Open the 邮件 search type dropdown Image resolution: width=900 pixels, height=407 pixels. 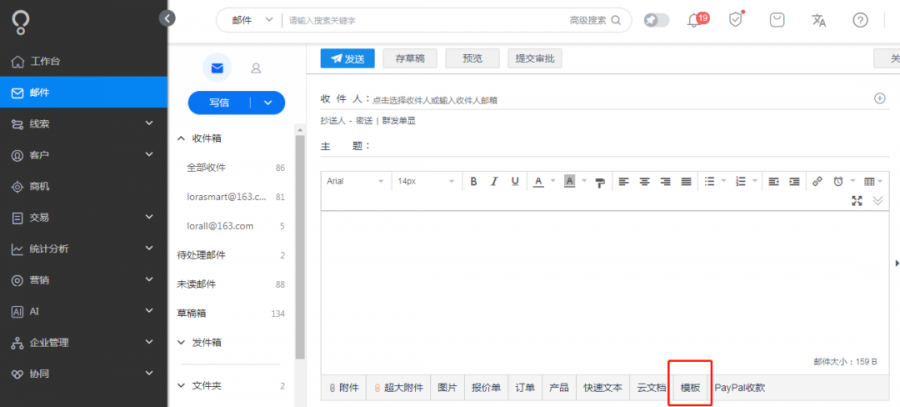click(251, 20)
